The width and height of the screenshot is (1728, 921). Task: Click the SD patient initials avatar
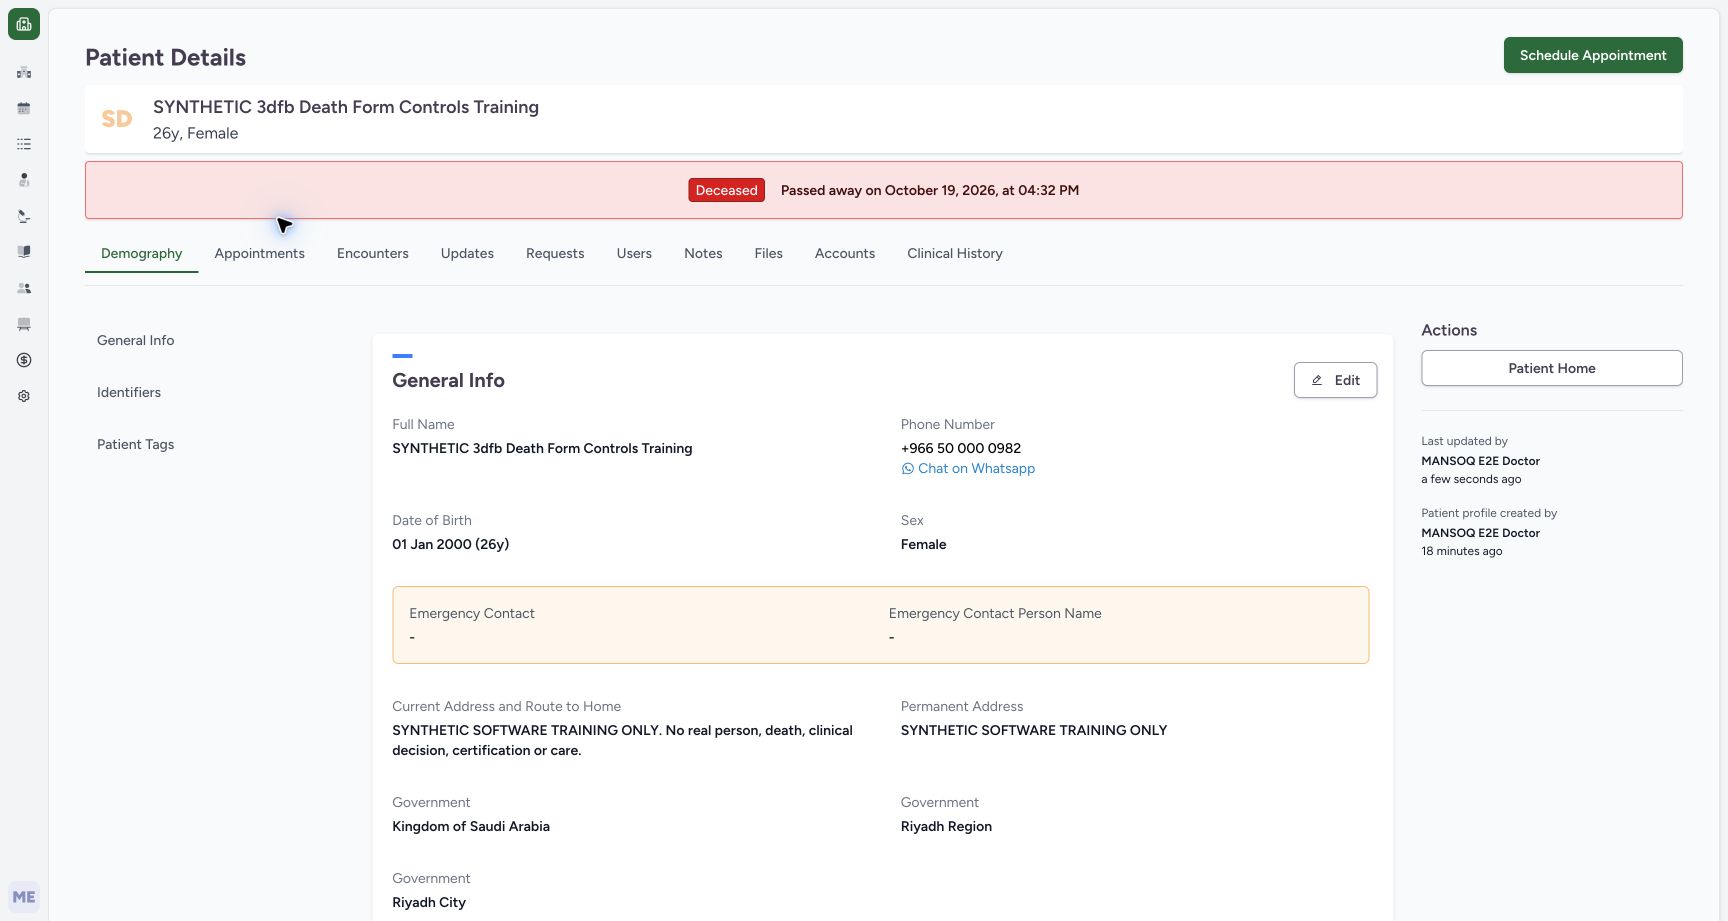[117, 119]
